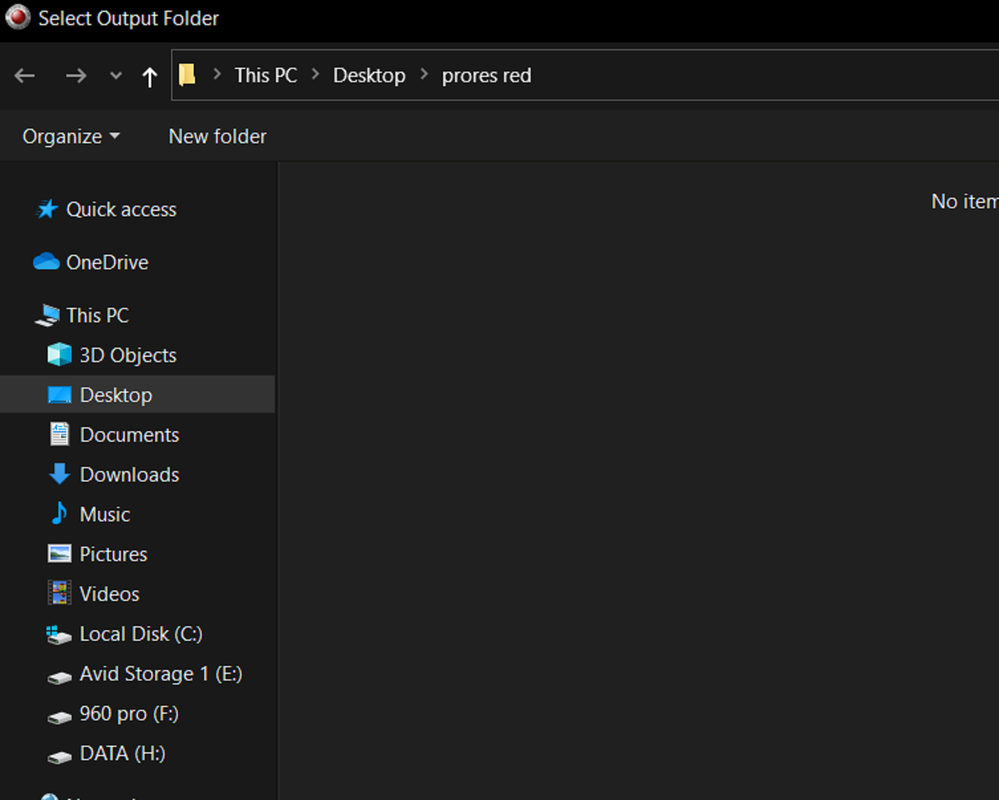Click the Back navigation arrow

pos(25,76)
